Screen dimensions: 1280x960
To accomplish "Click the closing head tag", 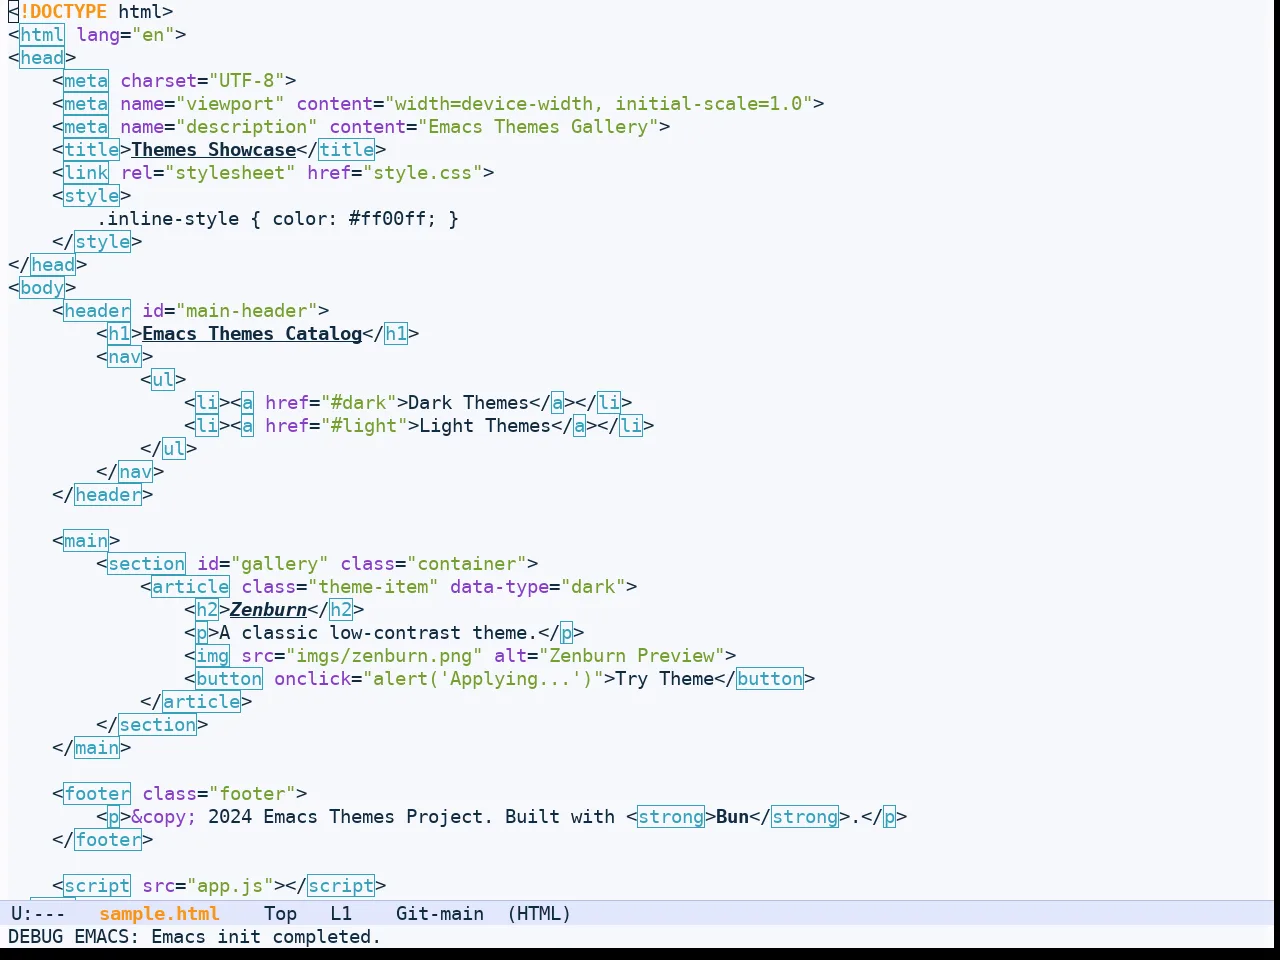I will click(48, 265).
